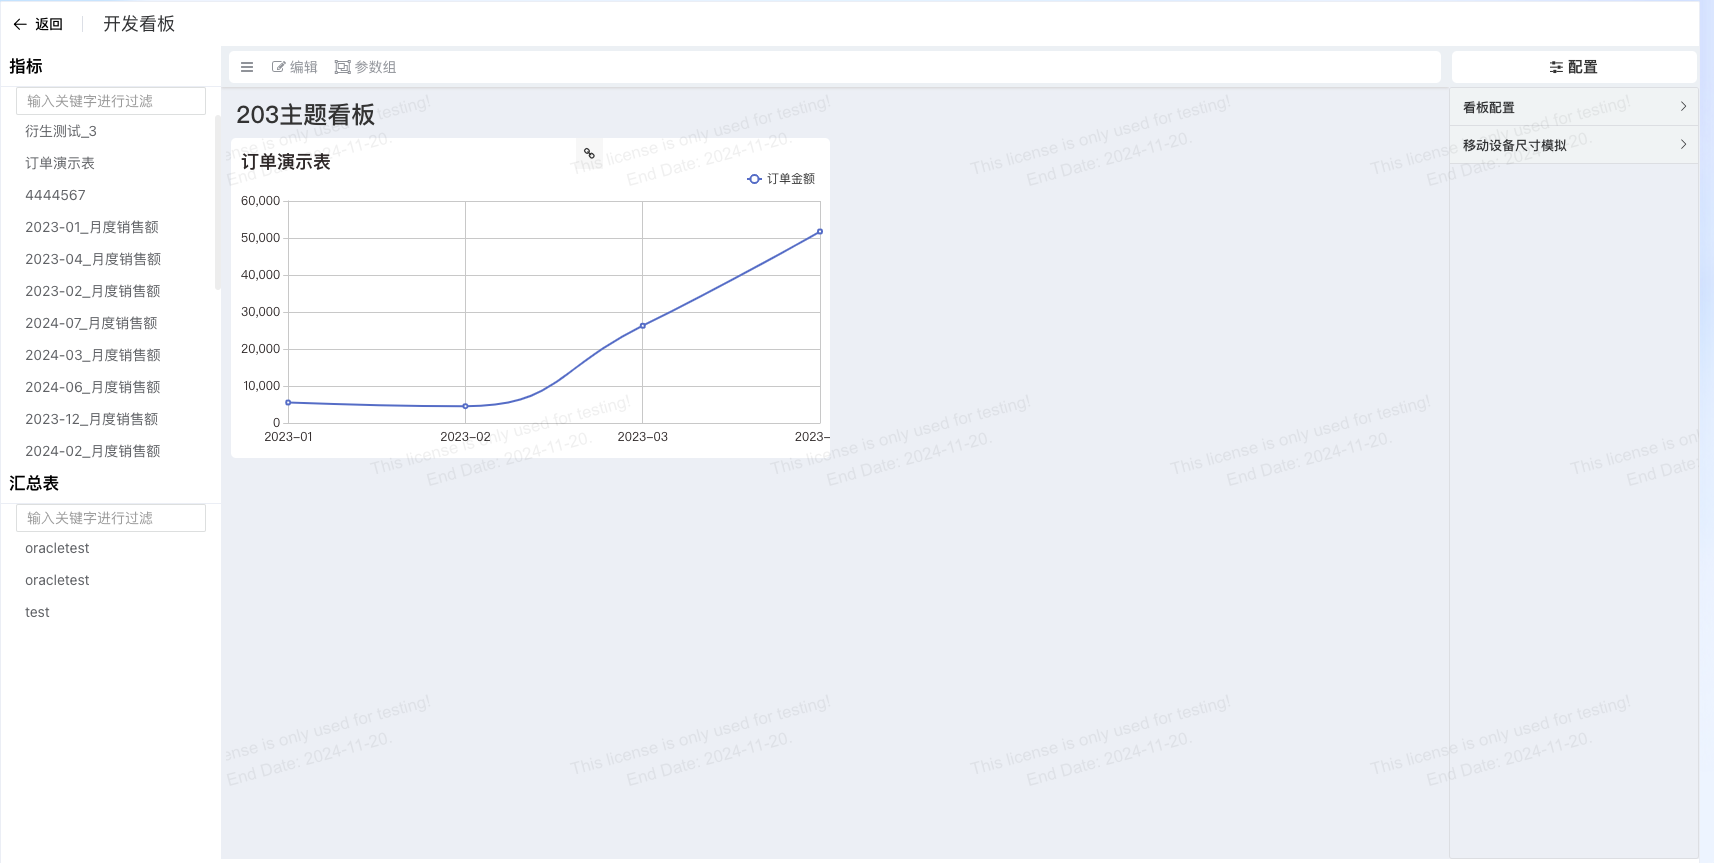Choose the test summary table item
This screenshot has width=1714, height=863.
pyautogui.click(x=37, y=612)
